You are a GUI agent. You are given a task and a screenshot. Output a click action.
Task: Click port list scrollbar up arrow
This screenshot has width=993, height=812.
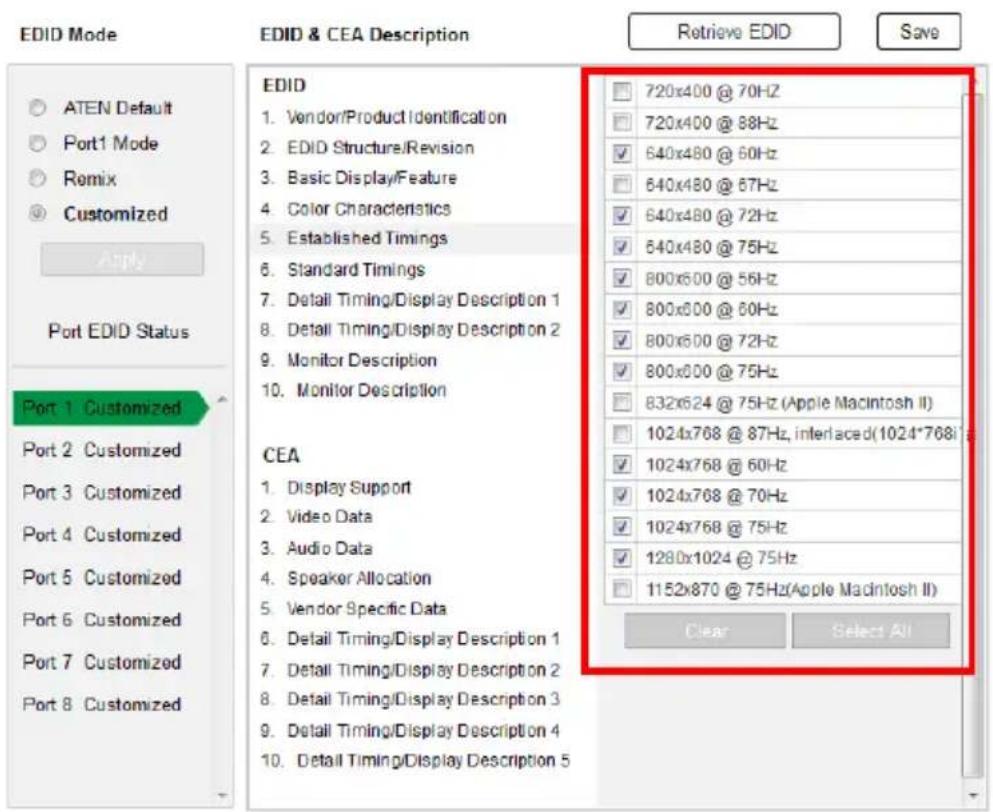222,400
